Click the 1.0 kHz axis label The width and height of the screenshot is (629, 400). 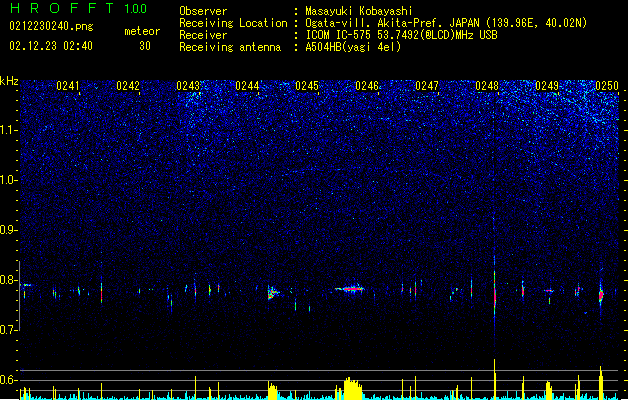click(9, 180)
